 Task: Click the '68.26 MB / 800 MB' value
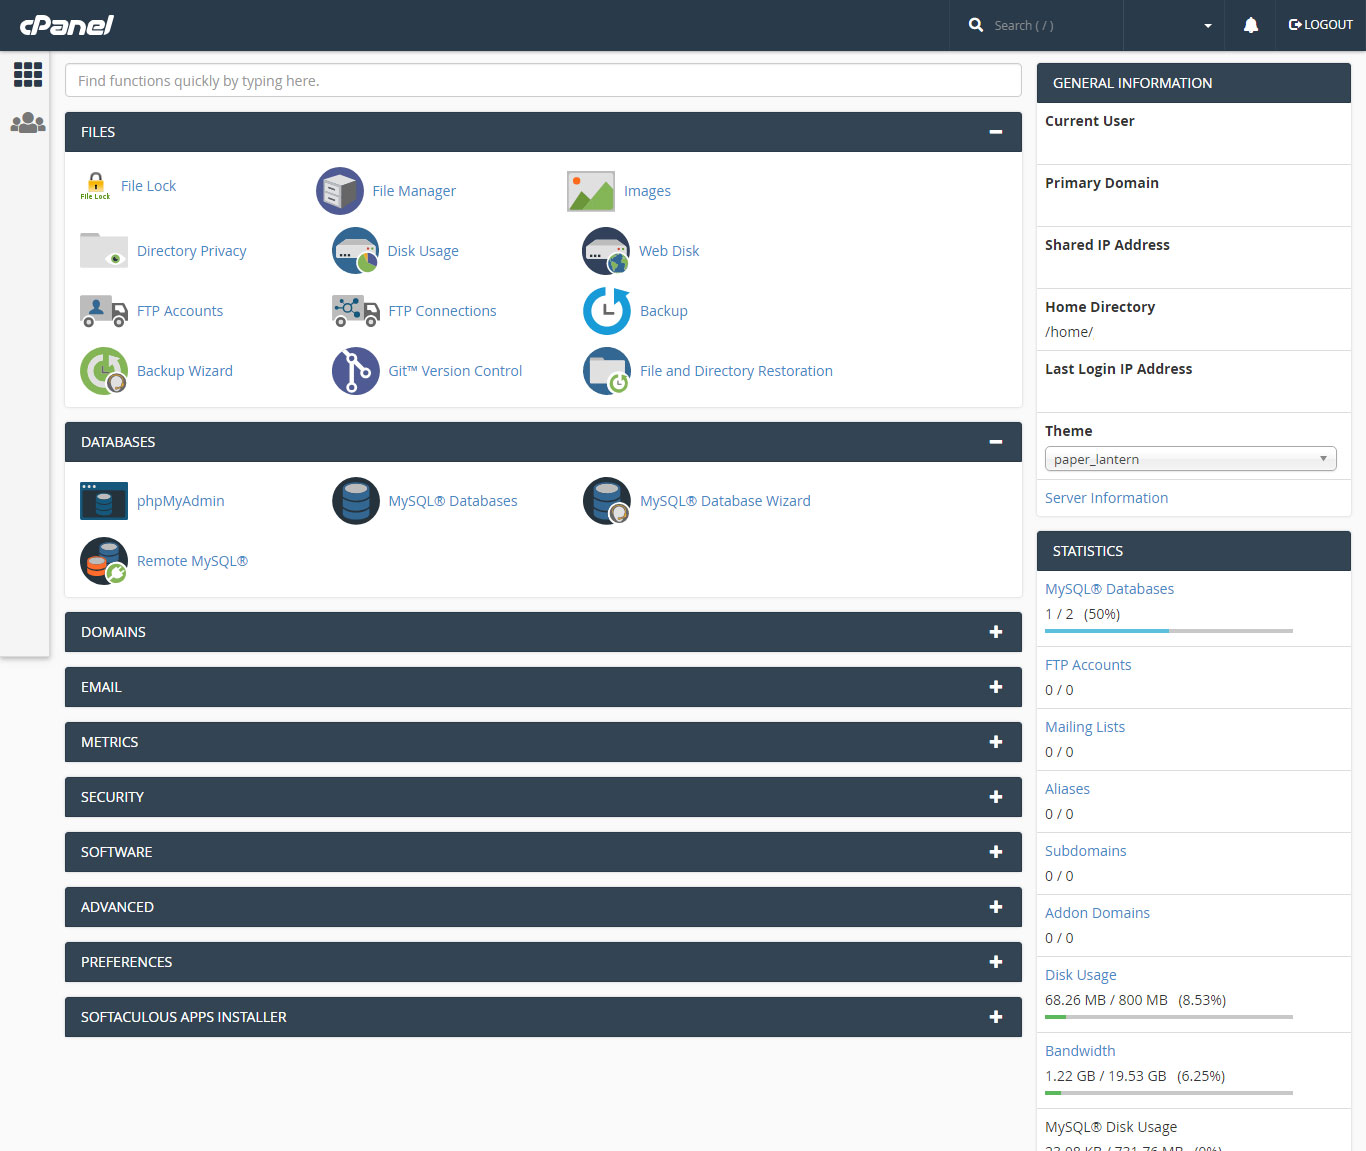(1106, 1000)
